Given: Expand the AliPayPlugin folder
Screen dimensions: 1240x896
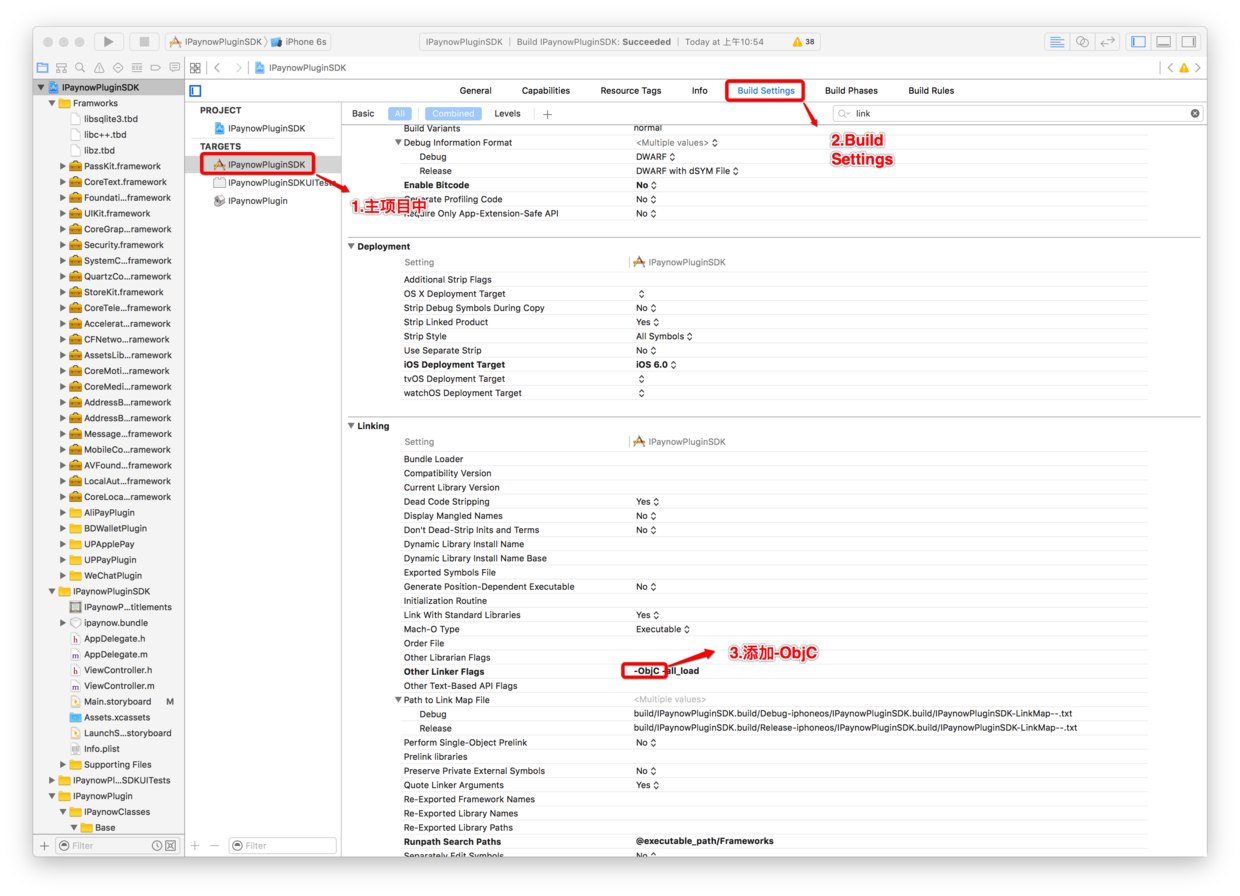Looking at the screenshot, I should tap(63, 513).
